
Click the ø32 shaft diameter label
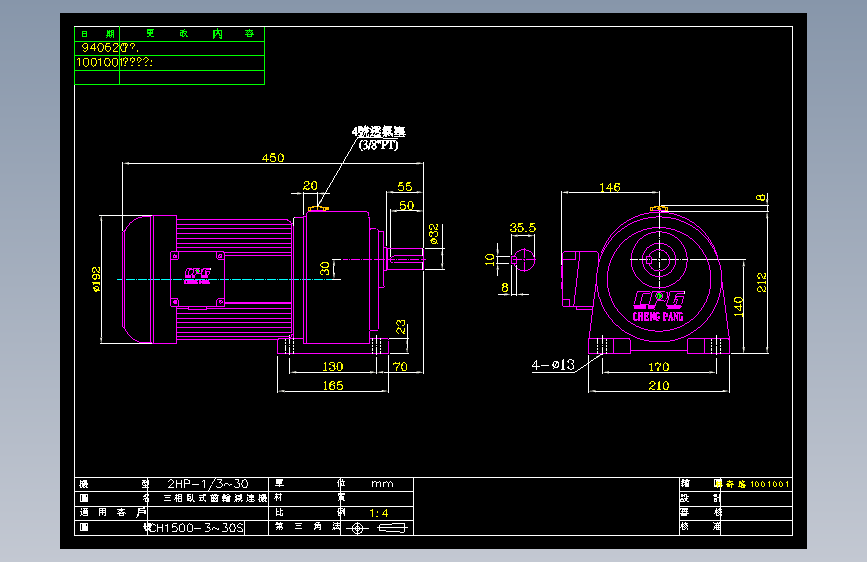tap(434, 234)
